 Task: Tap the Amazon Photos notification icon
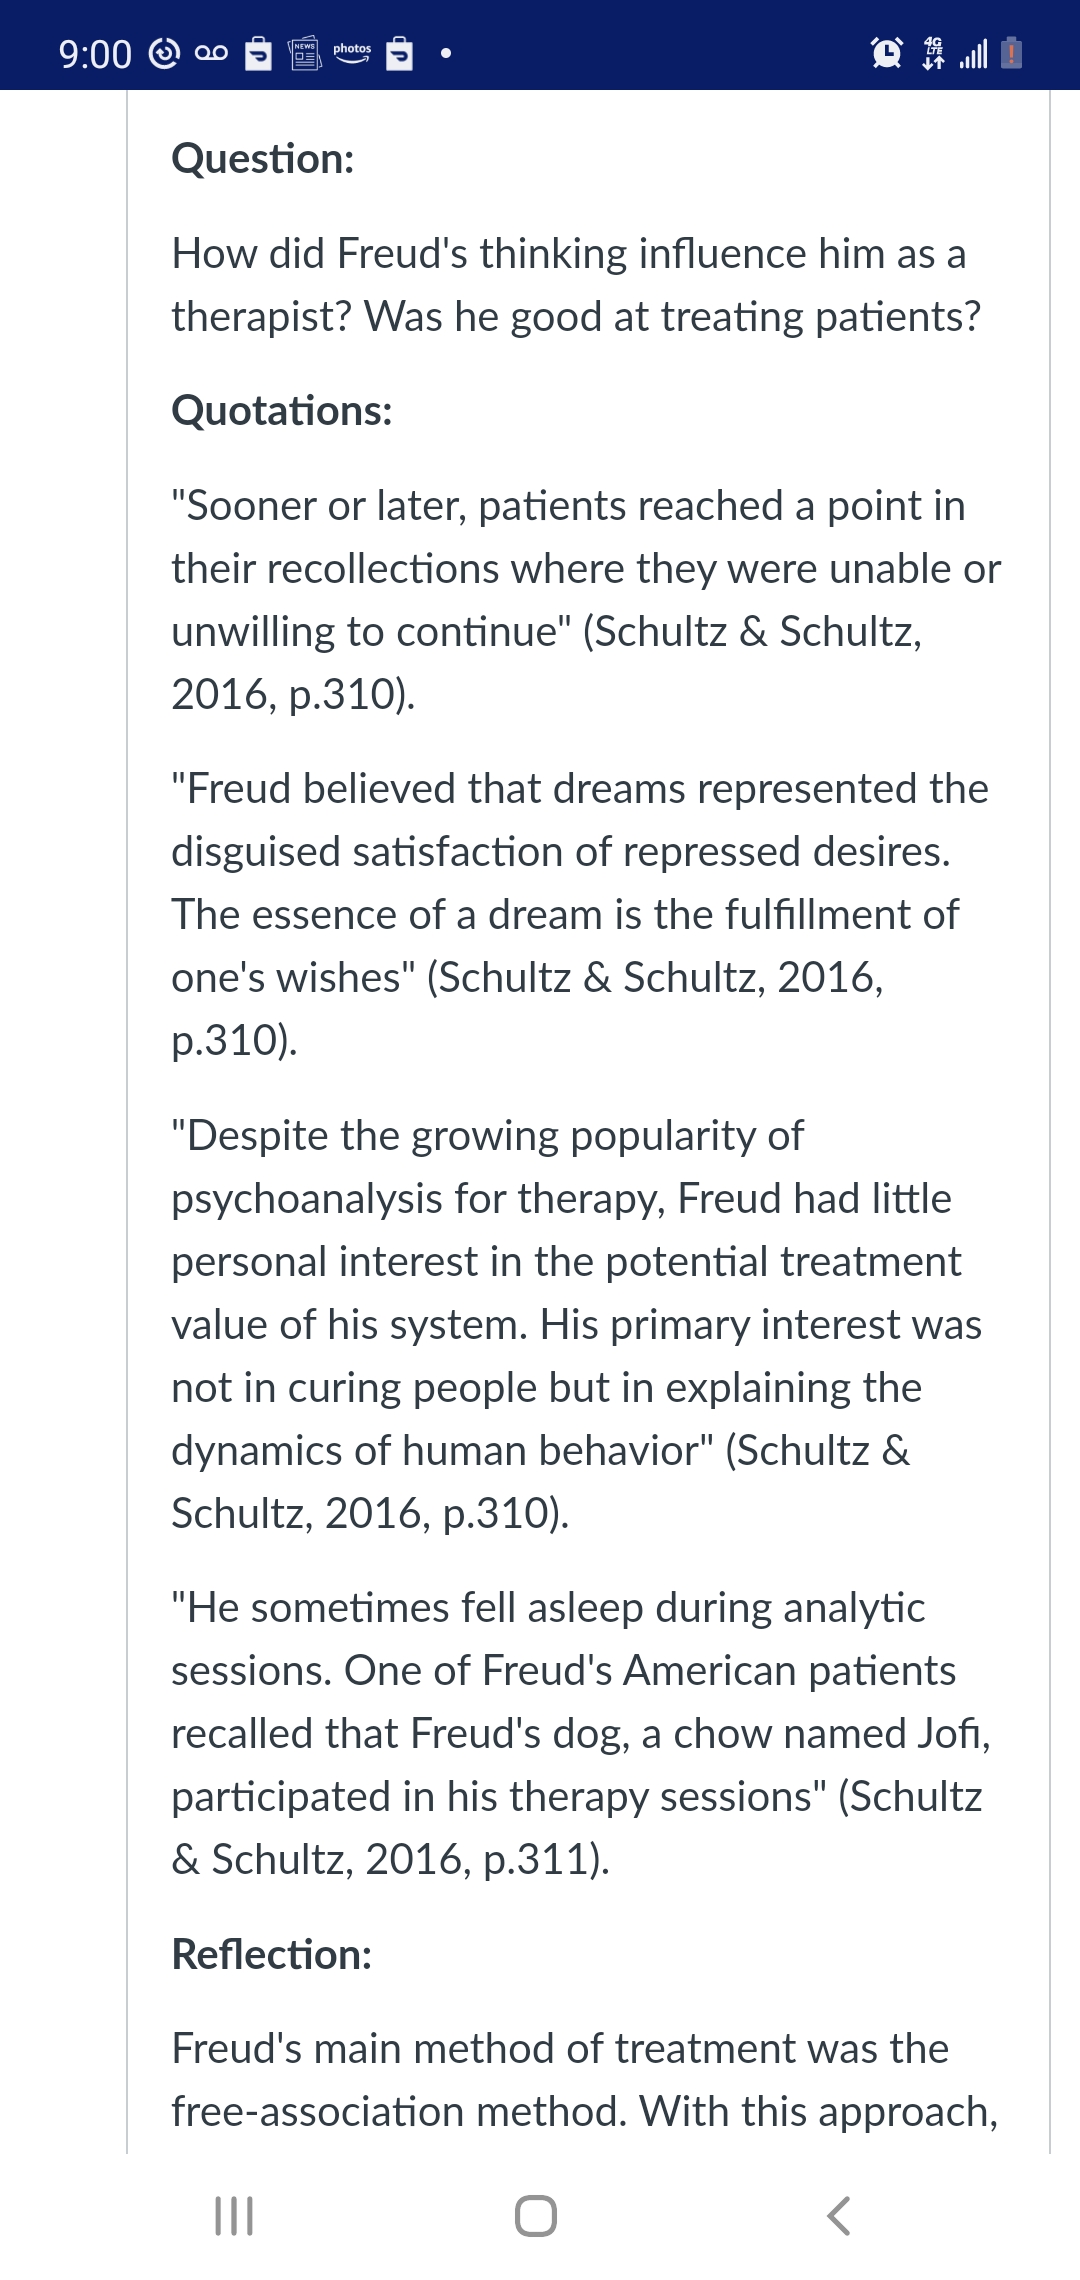pyautogui.click(x=352, y=52)
